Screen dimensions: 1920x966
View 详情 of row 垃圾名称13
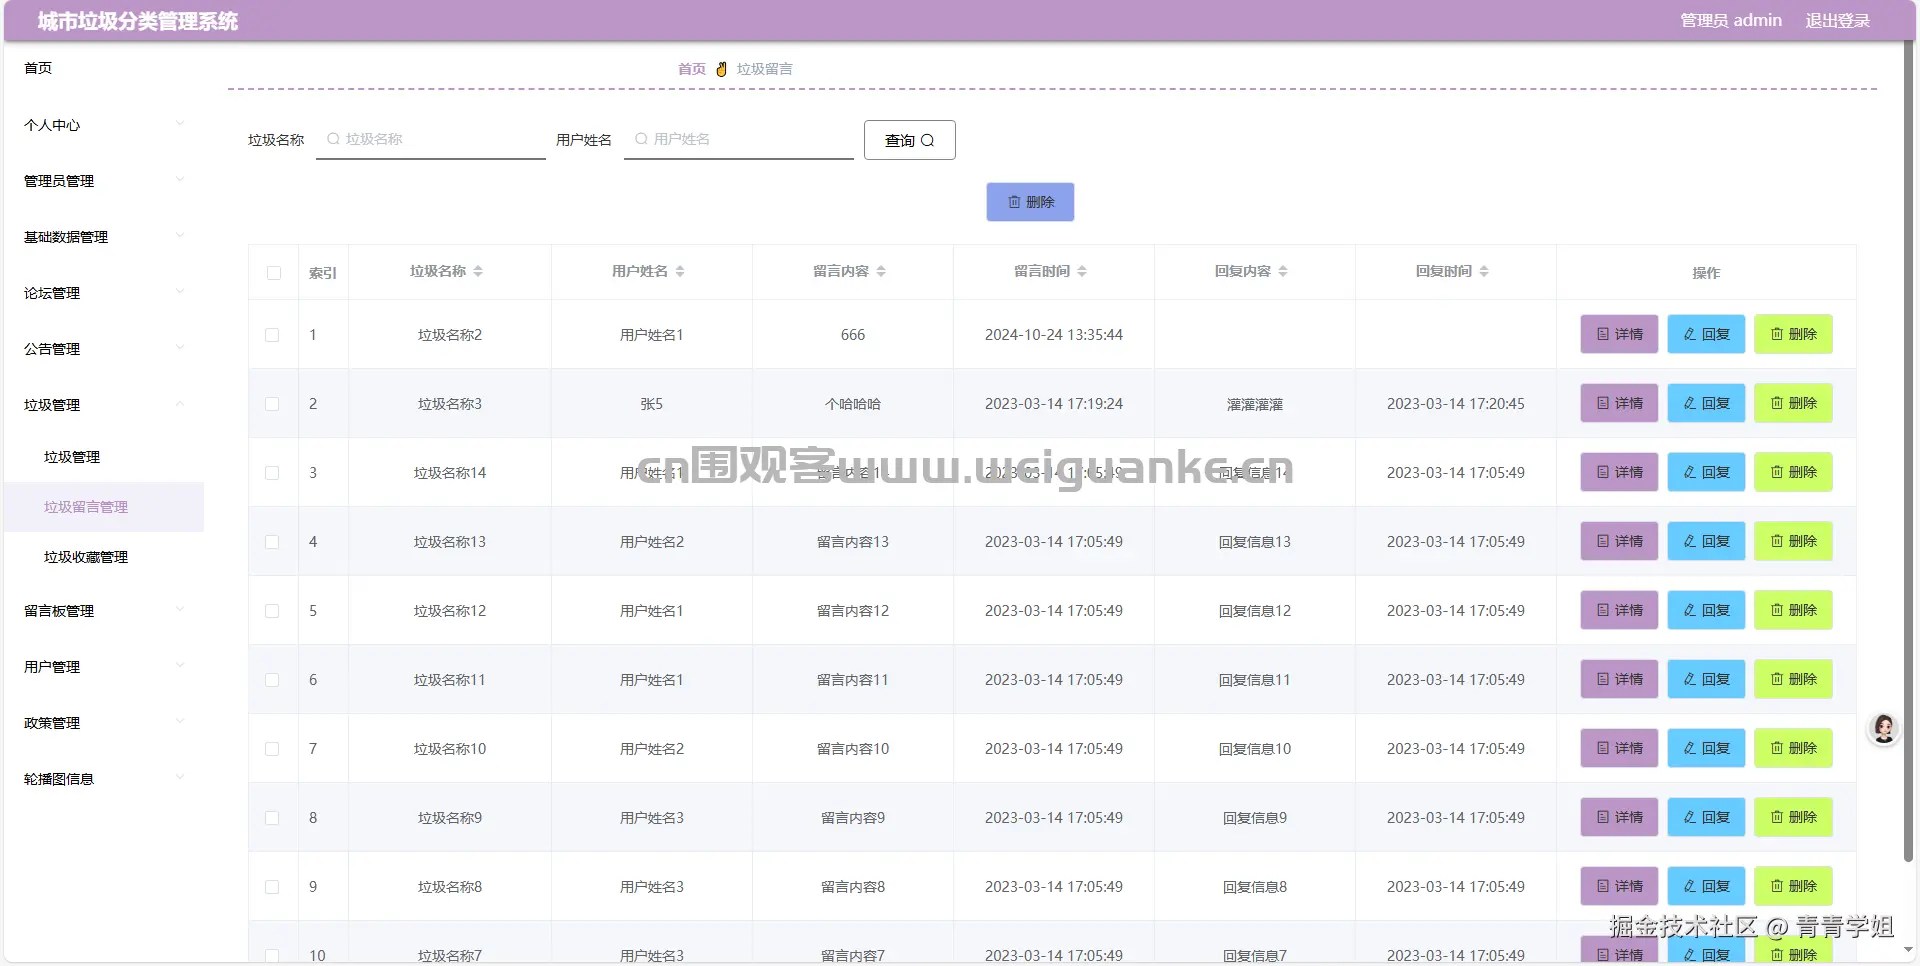(1619, 541)
